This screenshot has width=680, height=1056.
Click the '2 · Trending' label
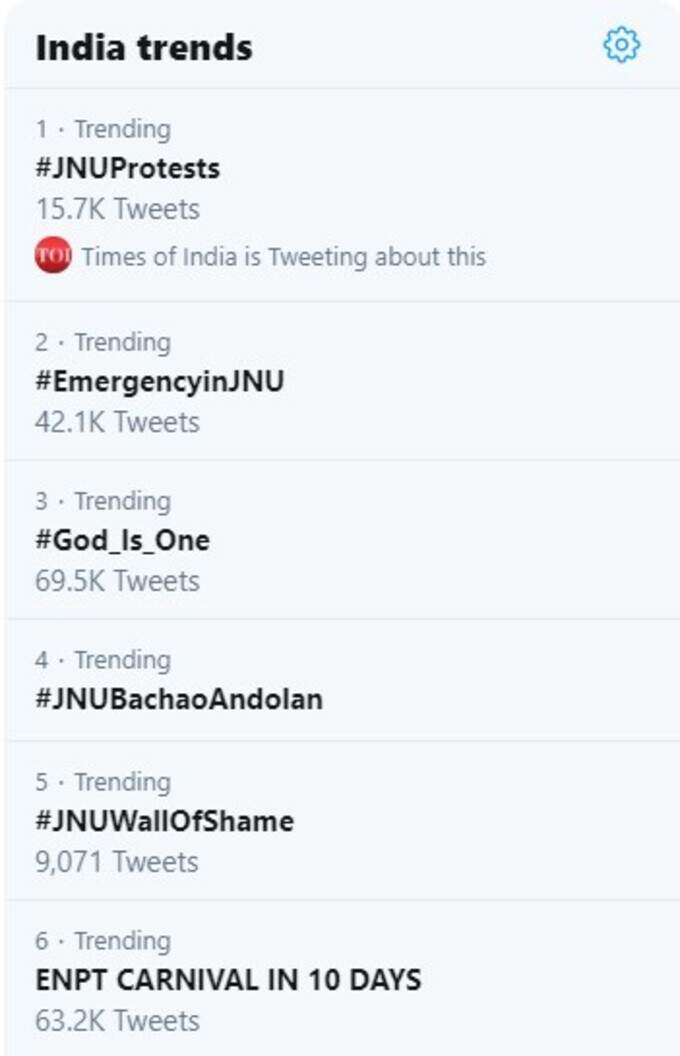[103, 342]
